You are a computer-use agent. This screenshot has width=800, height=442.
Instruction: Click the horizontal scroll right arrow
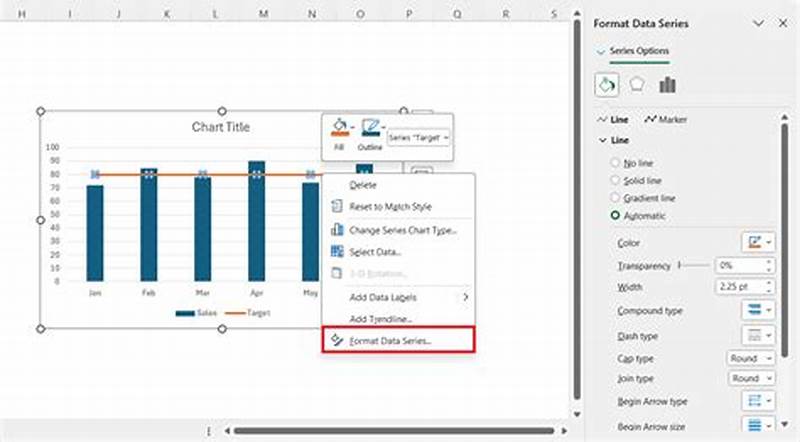click(564, 431)
